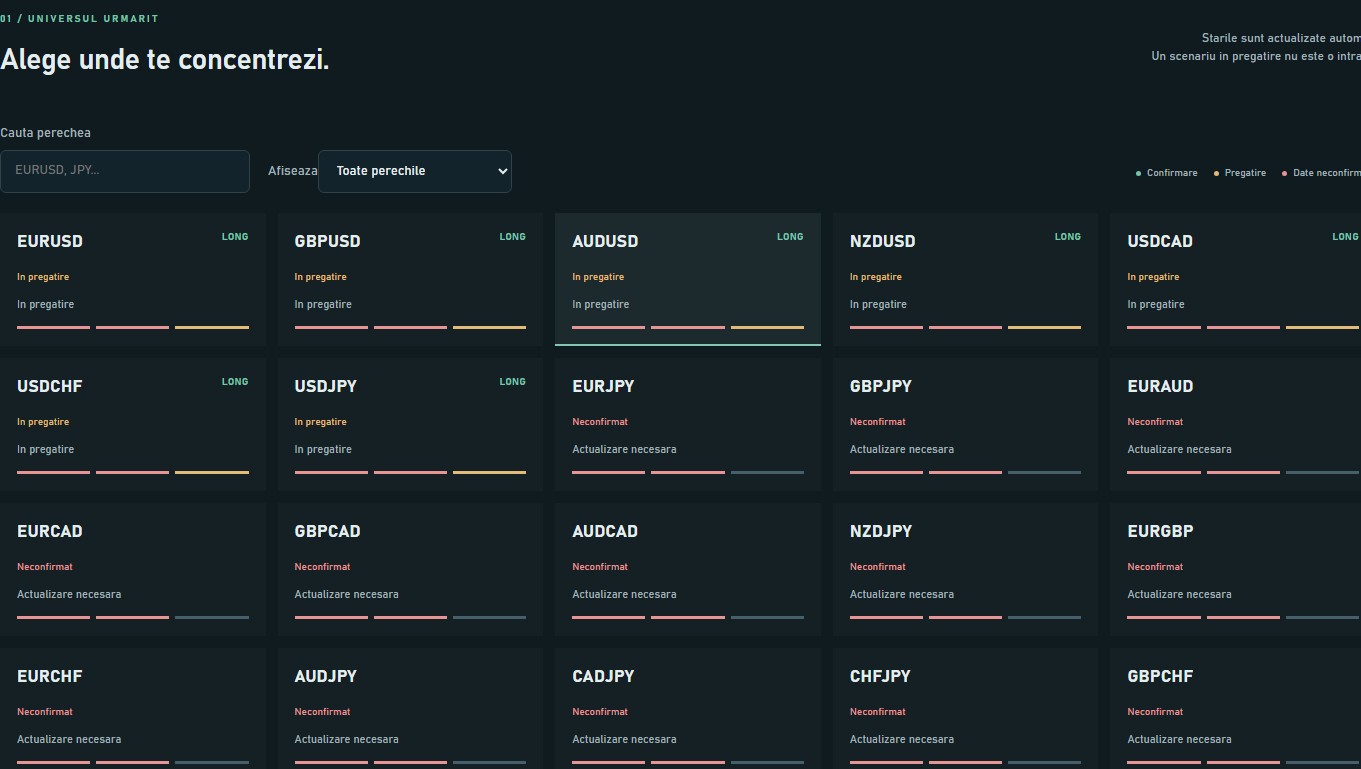Click Actualizare necesara on GBPJPY card
This screenshot has height=769, width=1361.
tap(902, 450)
